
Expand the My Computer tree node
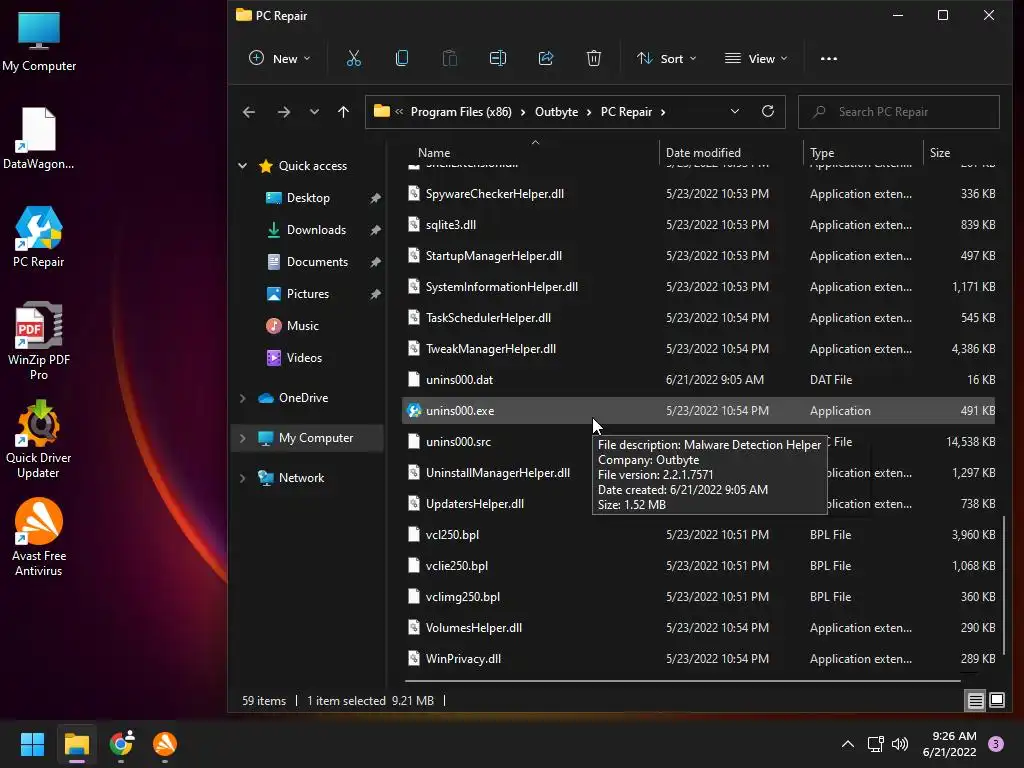(242, 438)
